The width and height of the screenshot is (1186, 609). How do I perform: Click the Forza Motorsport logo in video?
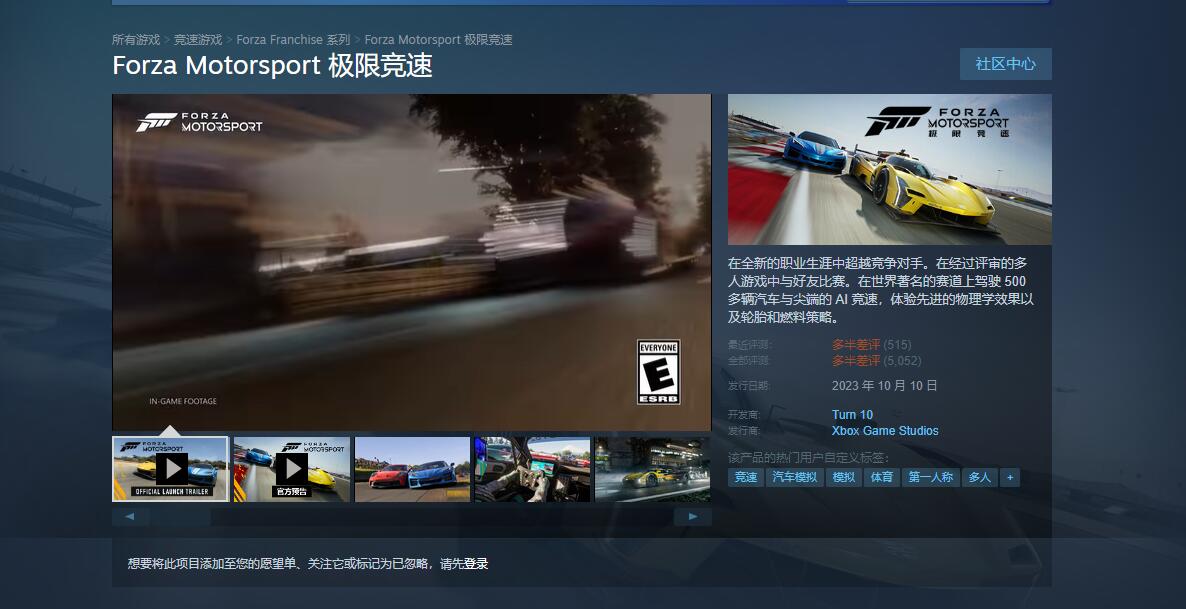[199, 122]
